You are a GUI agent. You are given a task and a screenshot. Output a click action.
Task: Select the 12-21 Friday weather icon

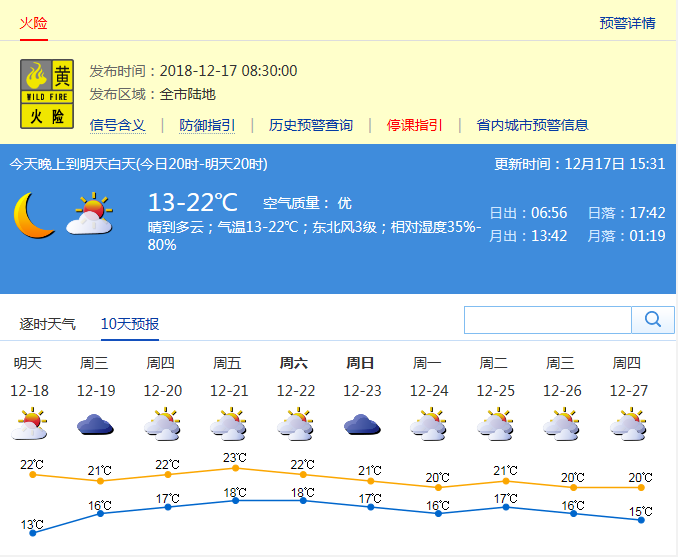[x=229, y=425]
